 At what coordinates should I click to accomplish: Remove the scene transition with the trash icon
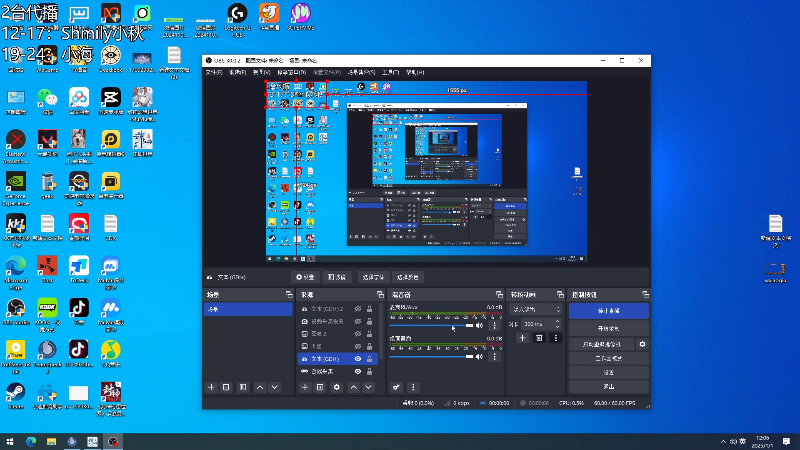539,338
